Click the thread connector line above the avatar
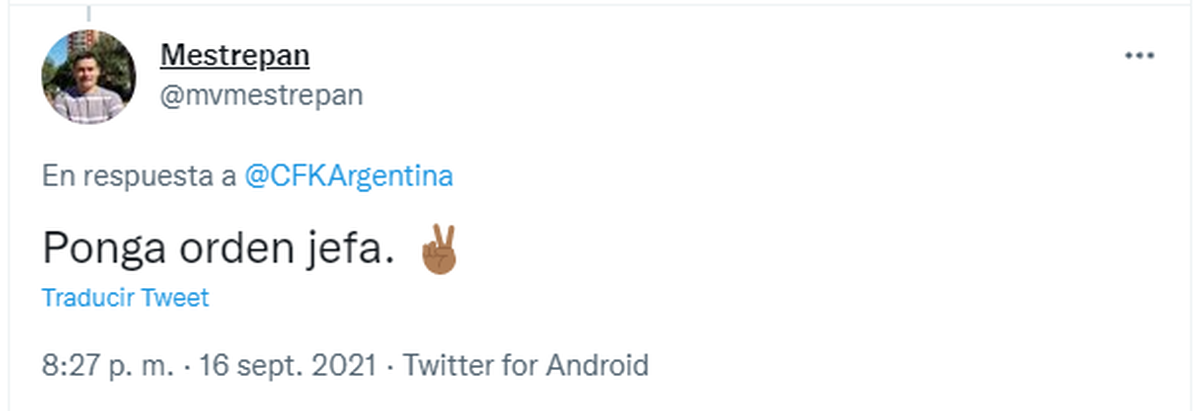Image resolution: width=1200 pixels, height=411 pixels. [x=88, y=12]
